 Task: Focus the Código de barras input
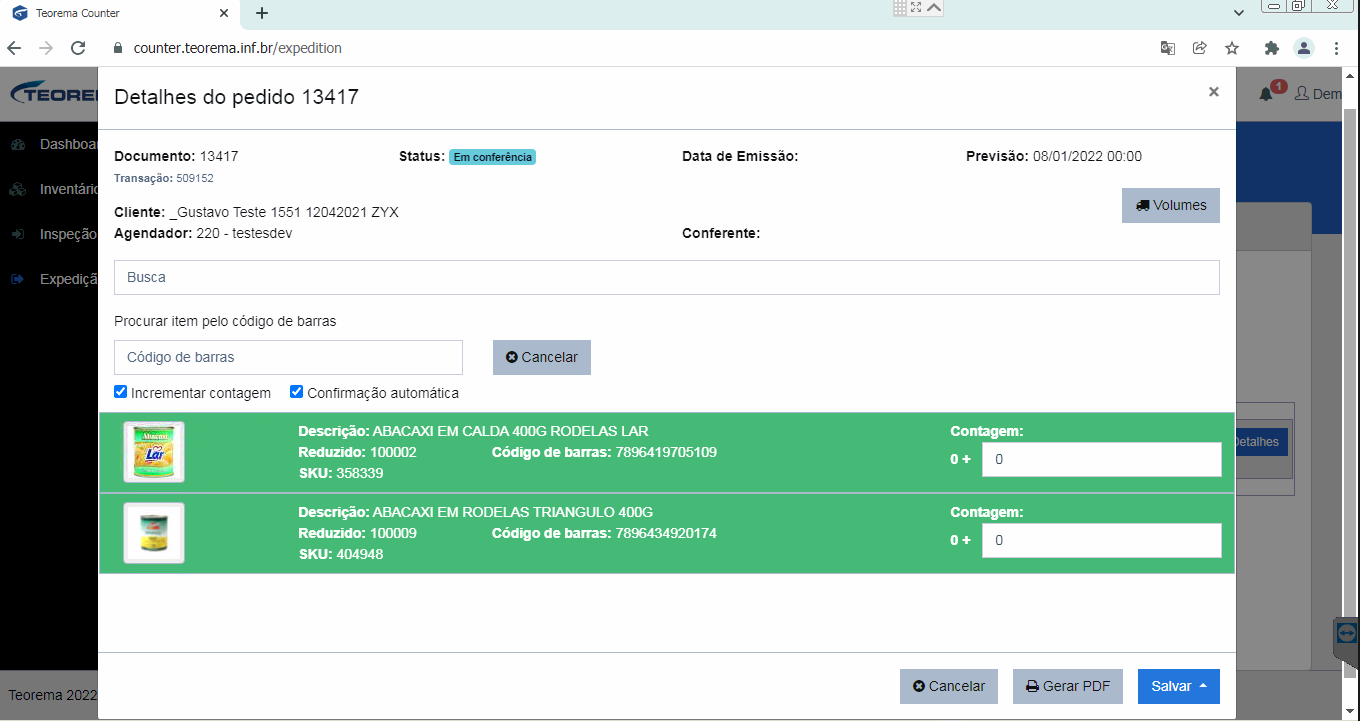[288, 357]
